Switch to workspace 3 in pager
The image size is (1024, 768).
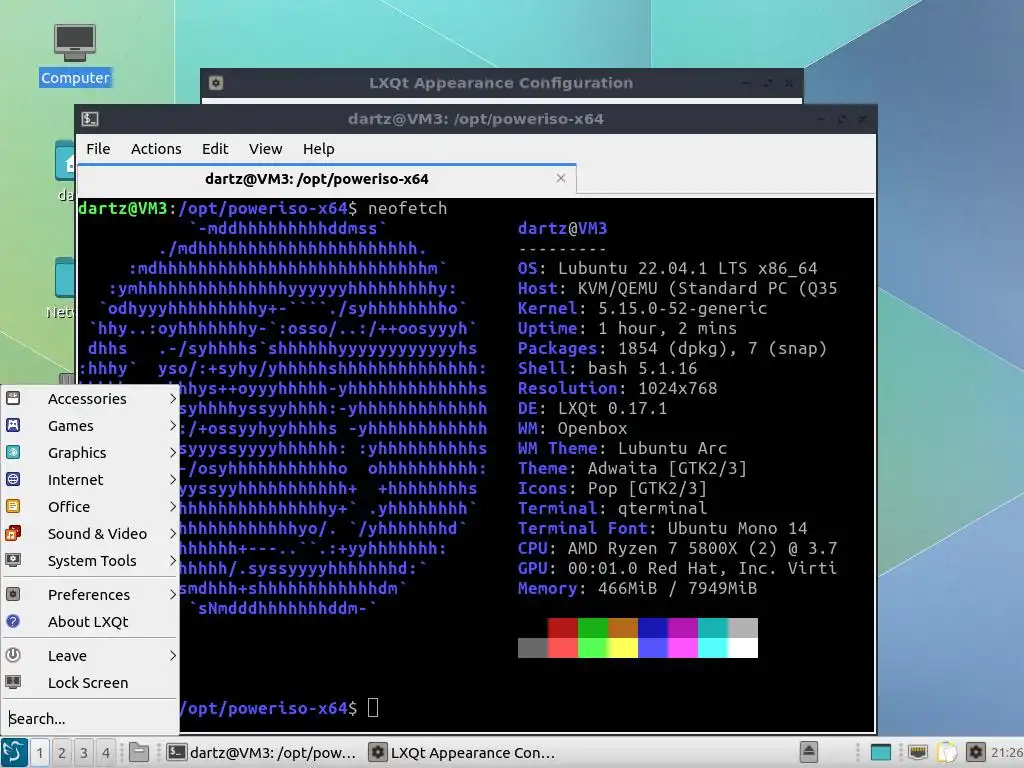click(84, 753)
